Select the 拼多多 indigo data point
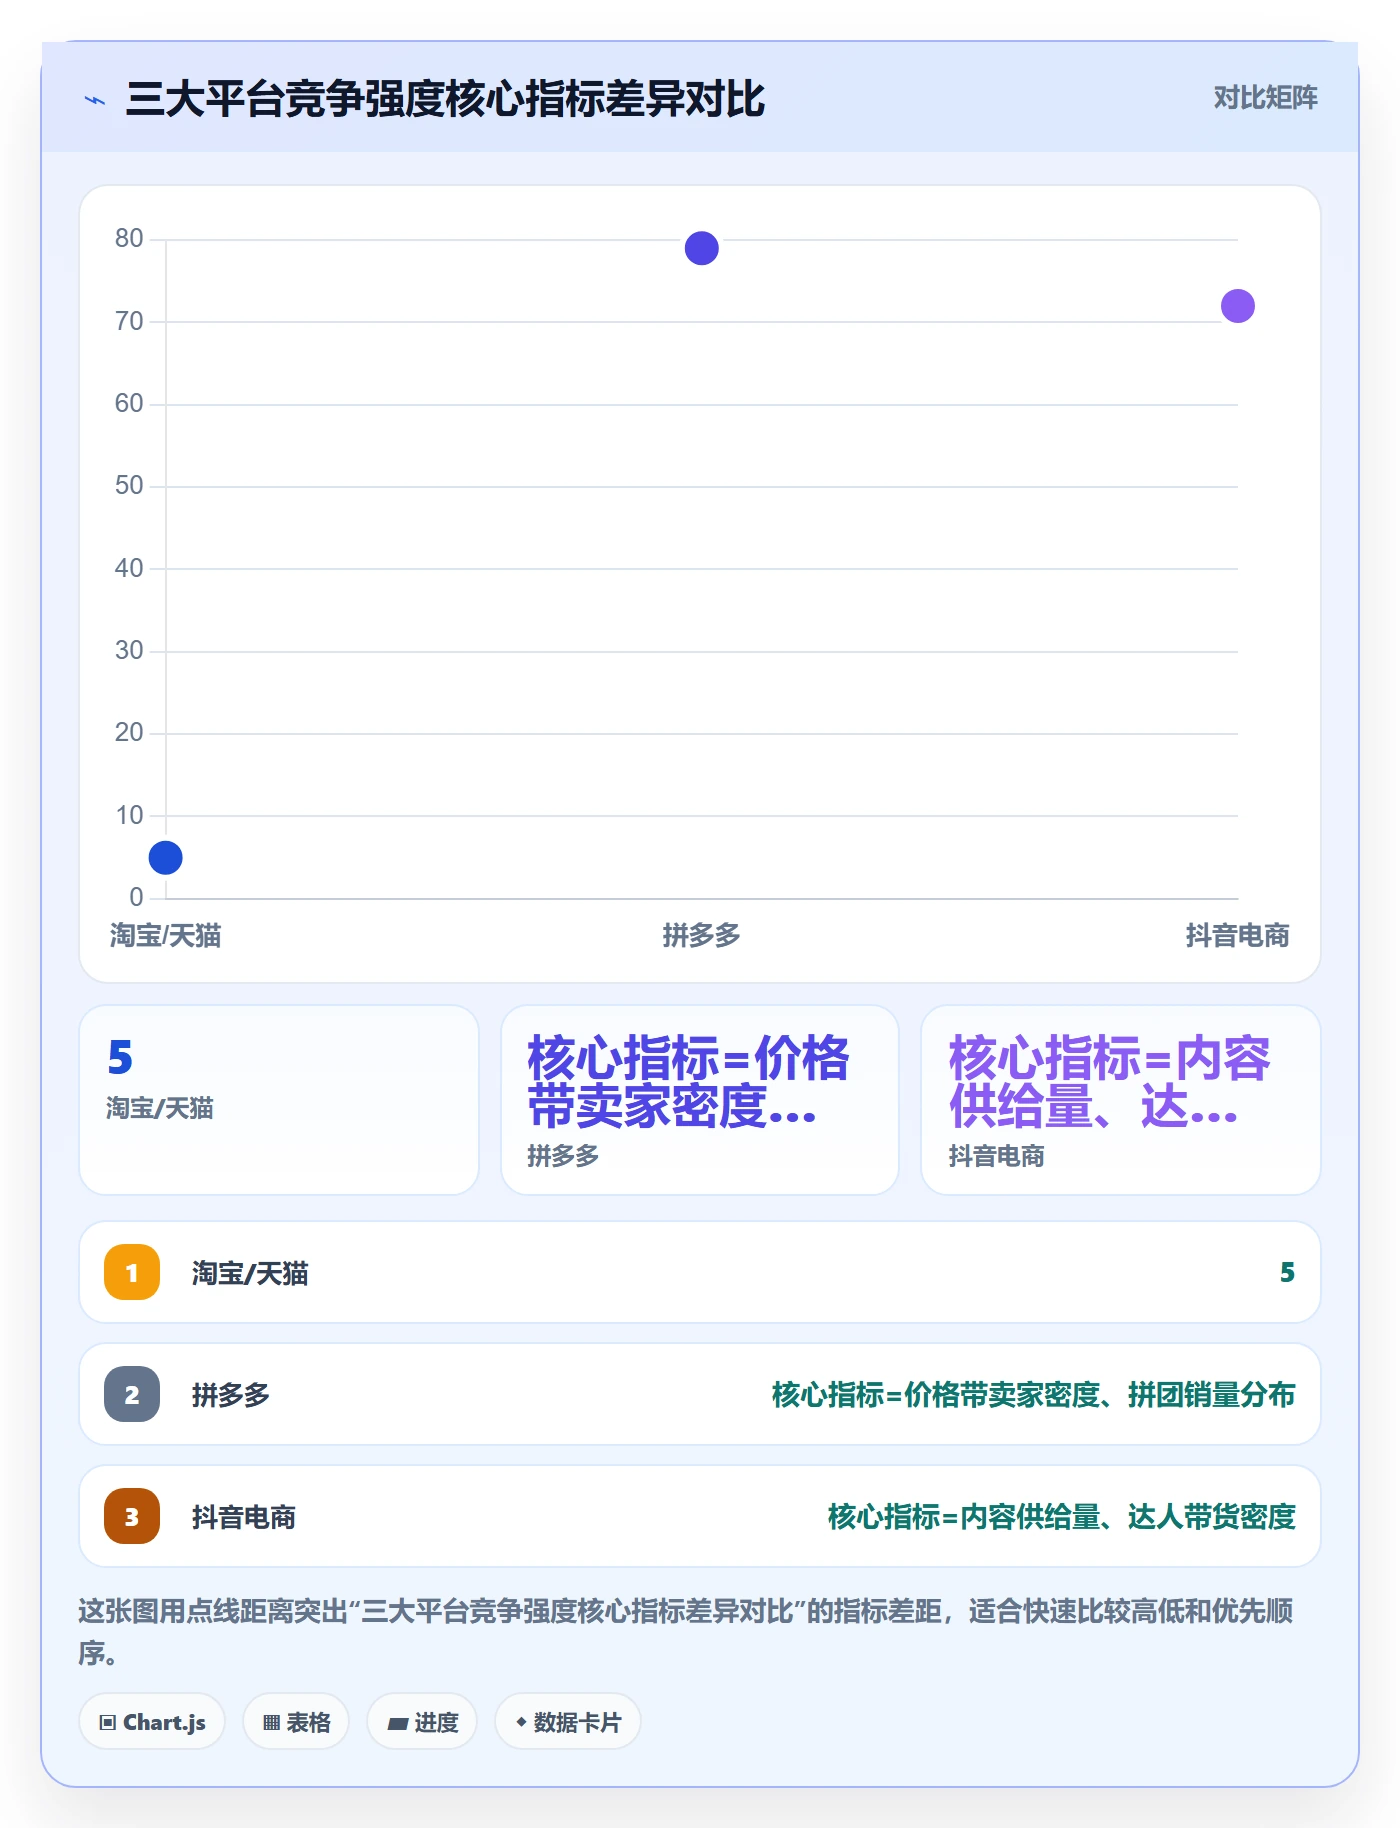The image size is (1400, 1828). 701,248
